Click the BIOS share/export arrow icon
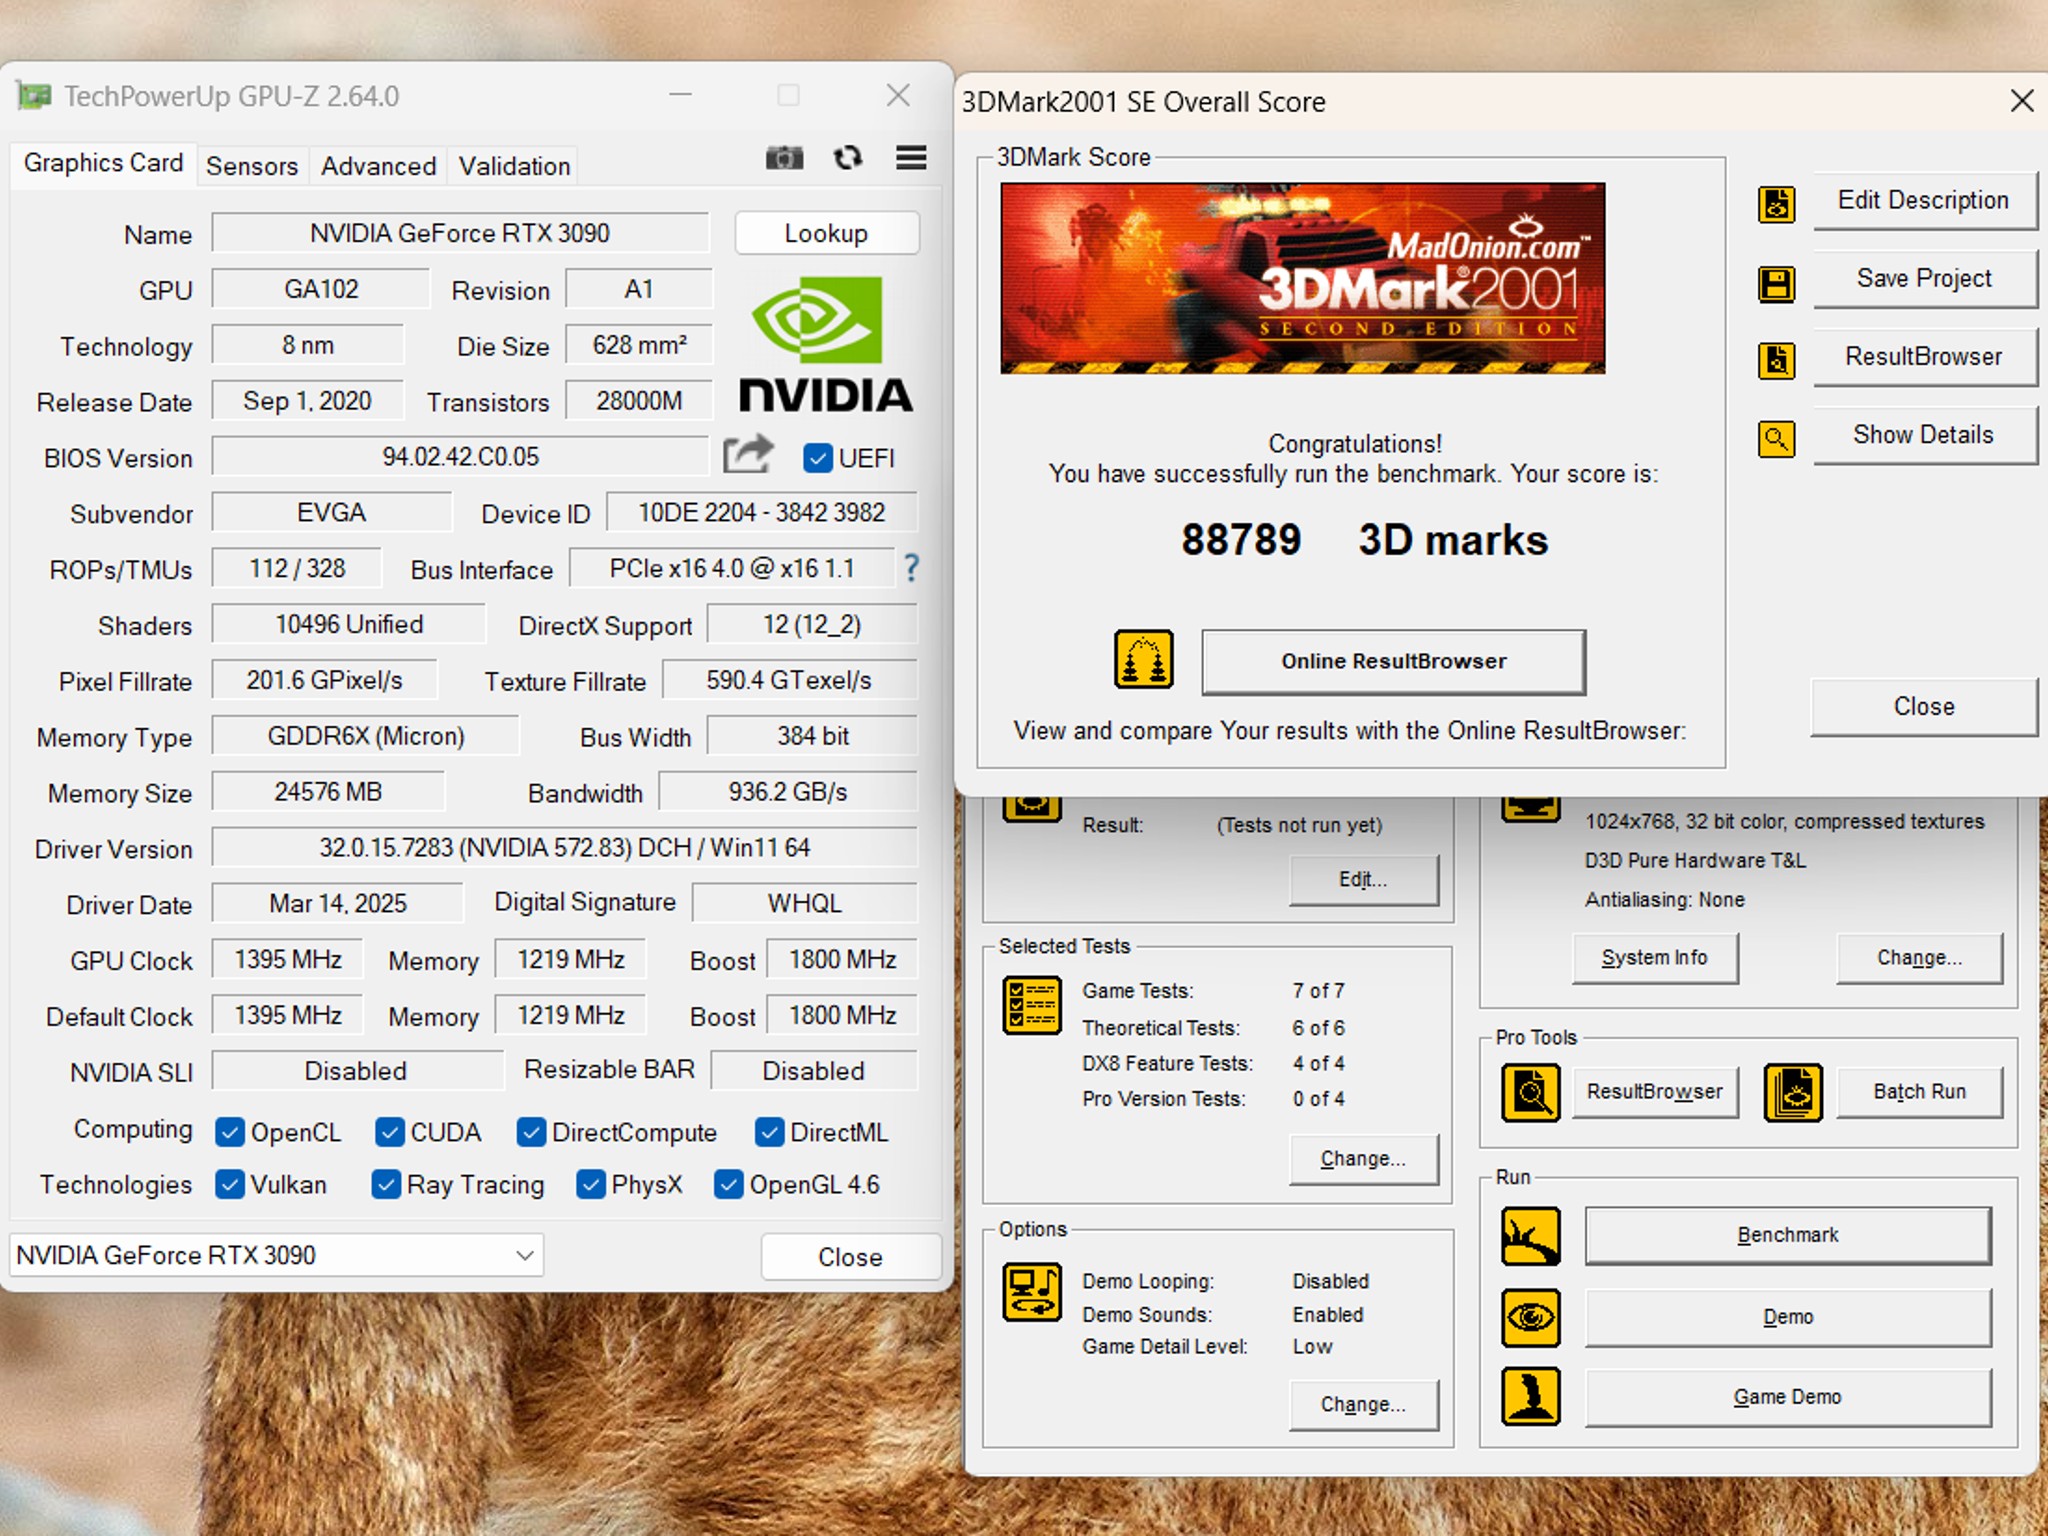The height and width of the screenshot is (1536, 2048). (748, 455)
